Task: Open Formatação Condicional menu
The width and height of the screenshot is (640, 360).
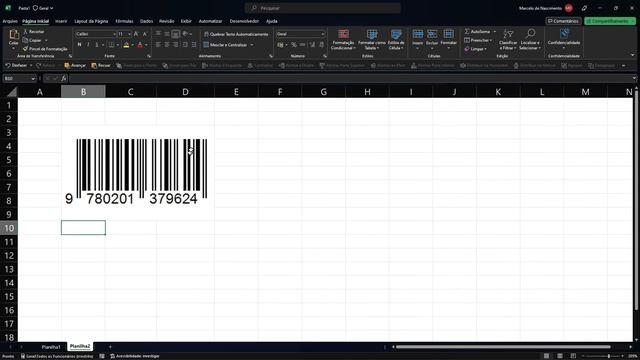Action: point(343,40)
